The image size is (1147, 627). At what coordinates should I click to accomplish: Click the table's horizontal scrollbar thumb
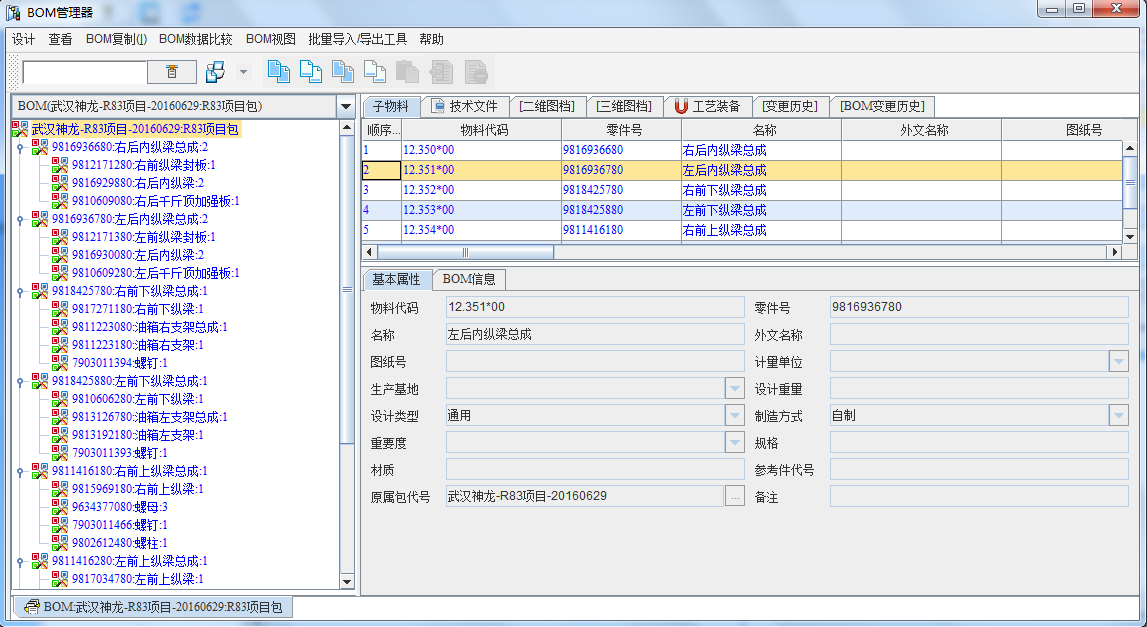tap(464, 252)
